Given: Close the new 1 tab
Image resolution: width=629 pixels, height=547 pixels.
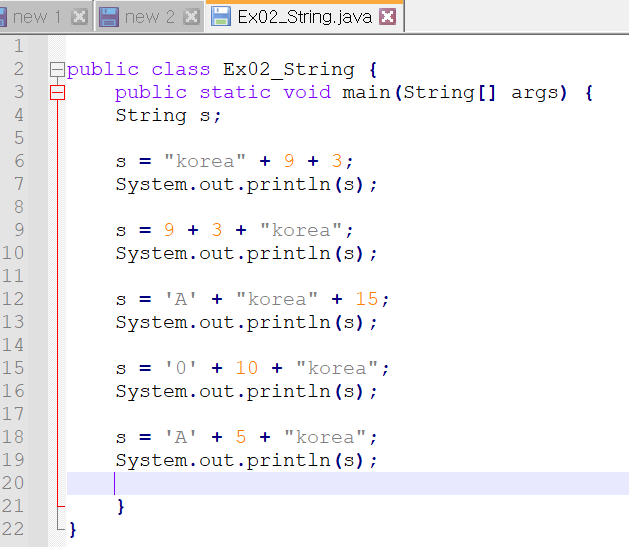Looking at the screenshot, I should tap(79, 17).
